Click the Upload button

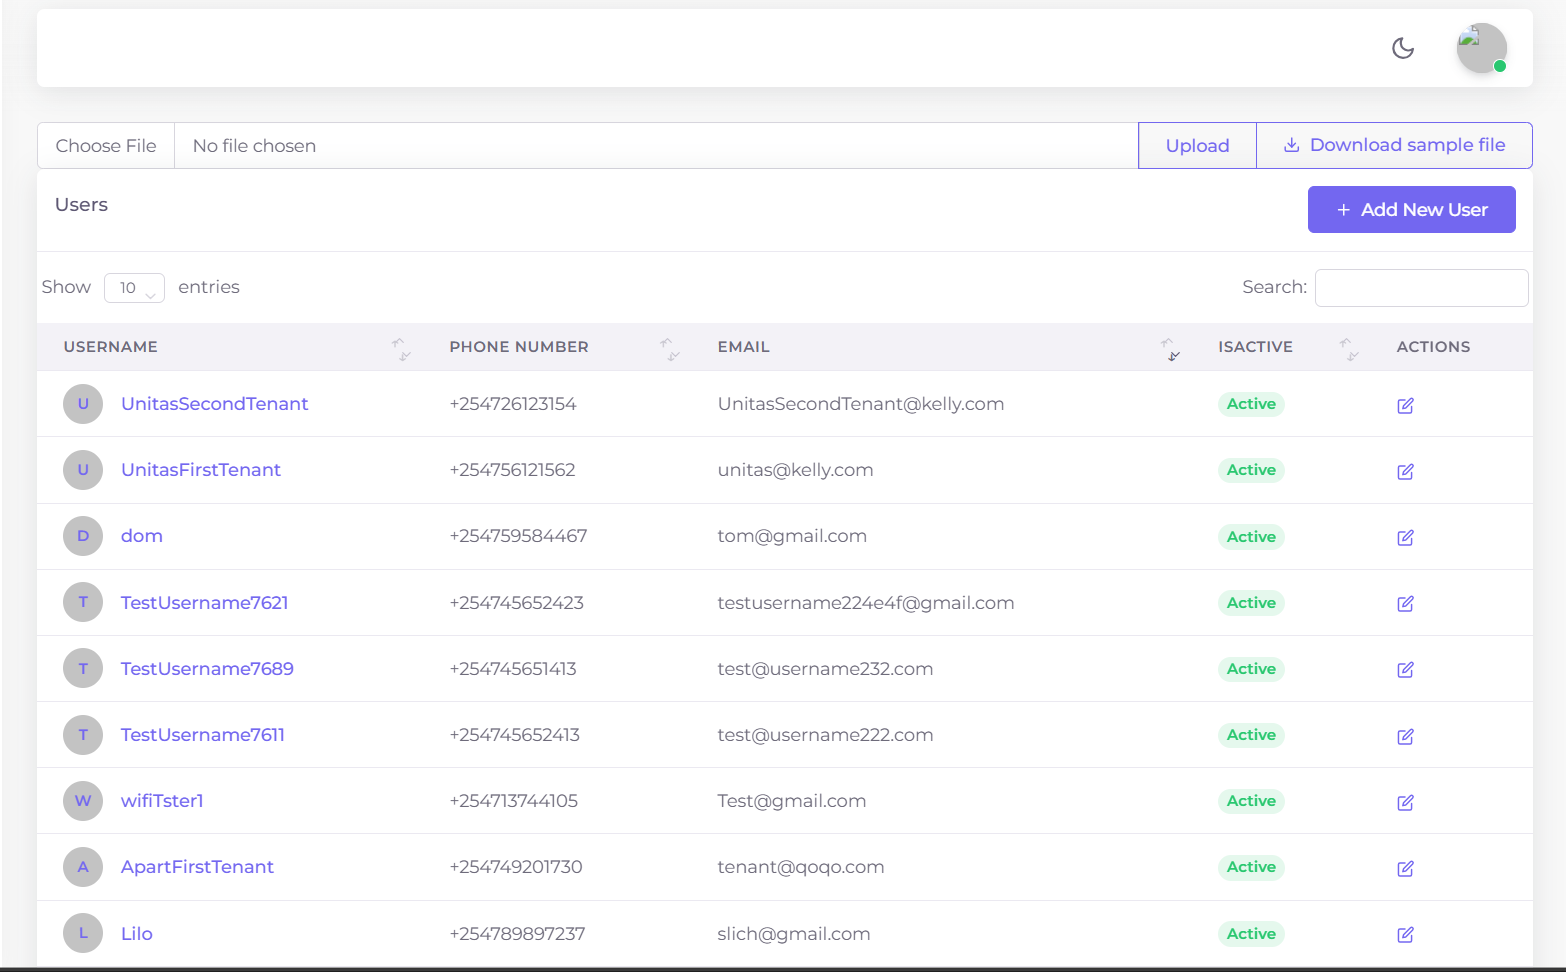1197,145
